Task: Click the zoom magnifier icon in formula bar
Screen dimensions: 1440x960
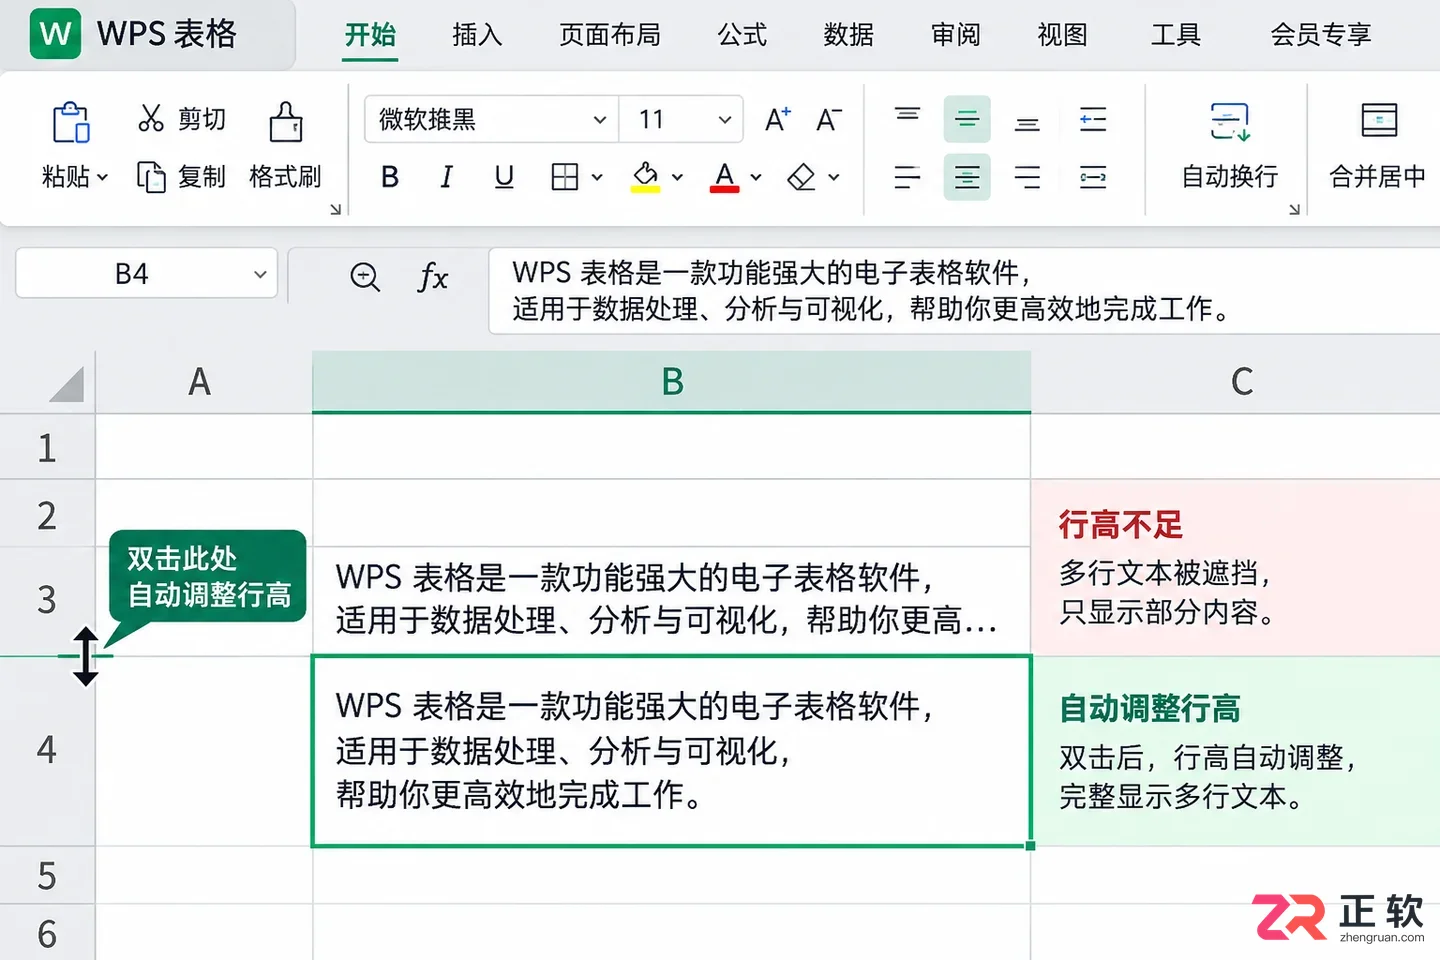Action: click(x=365, y=276)
